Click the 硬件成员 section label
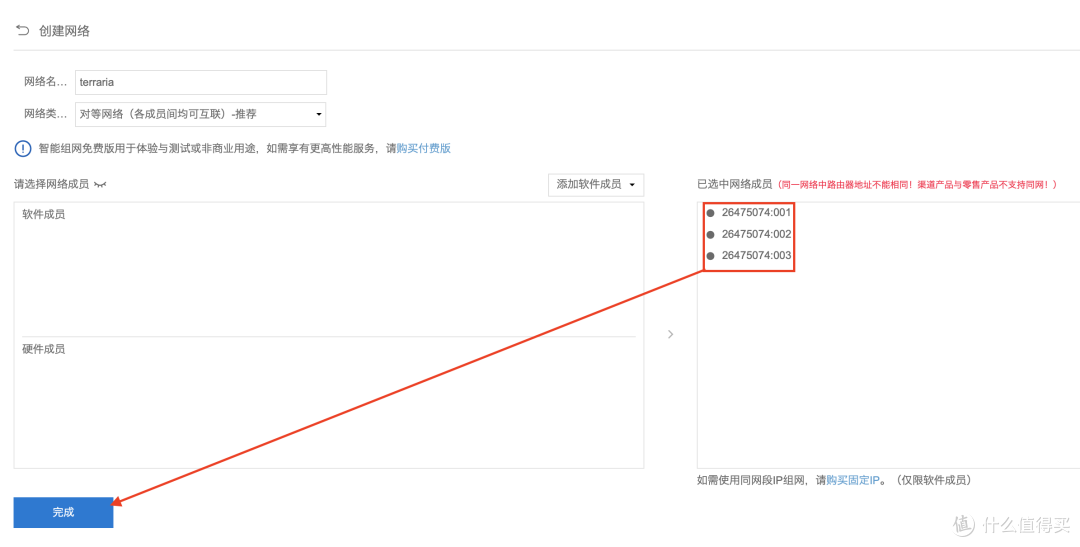The image size is (1080, 547). (43, 349)
